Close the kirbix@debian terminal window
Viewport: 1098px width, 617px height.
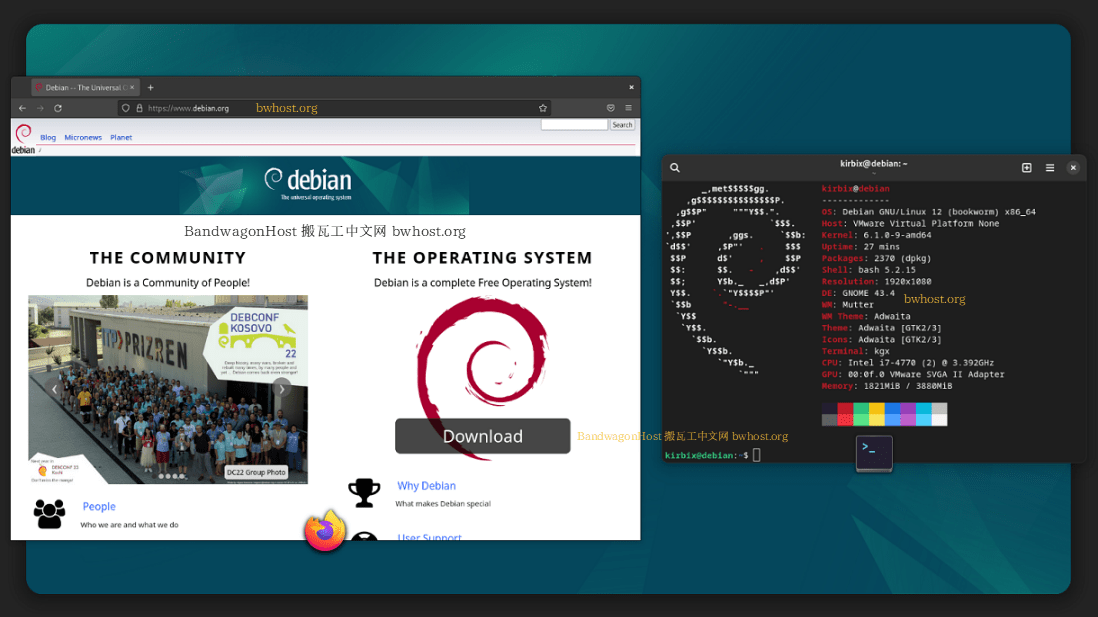(1073, 167)
